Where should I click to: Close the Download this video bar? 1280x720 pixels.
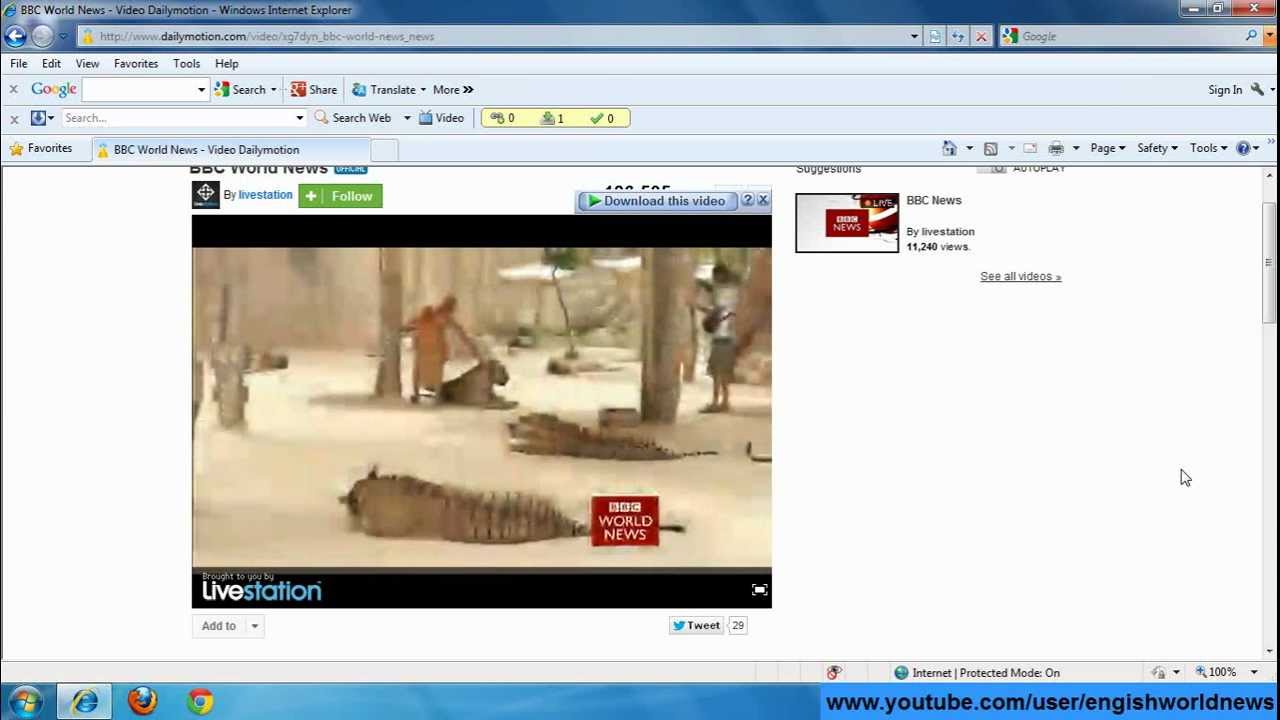click(763, 201)
